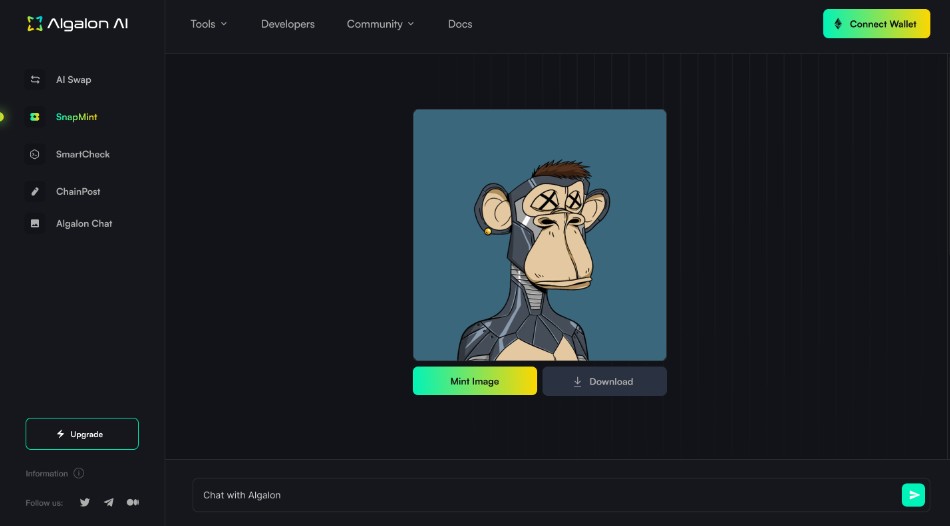The height and width of the screenshot is (526, 950).
Task: Open ChainPost via its pencil icon
Action: 35,191
